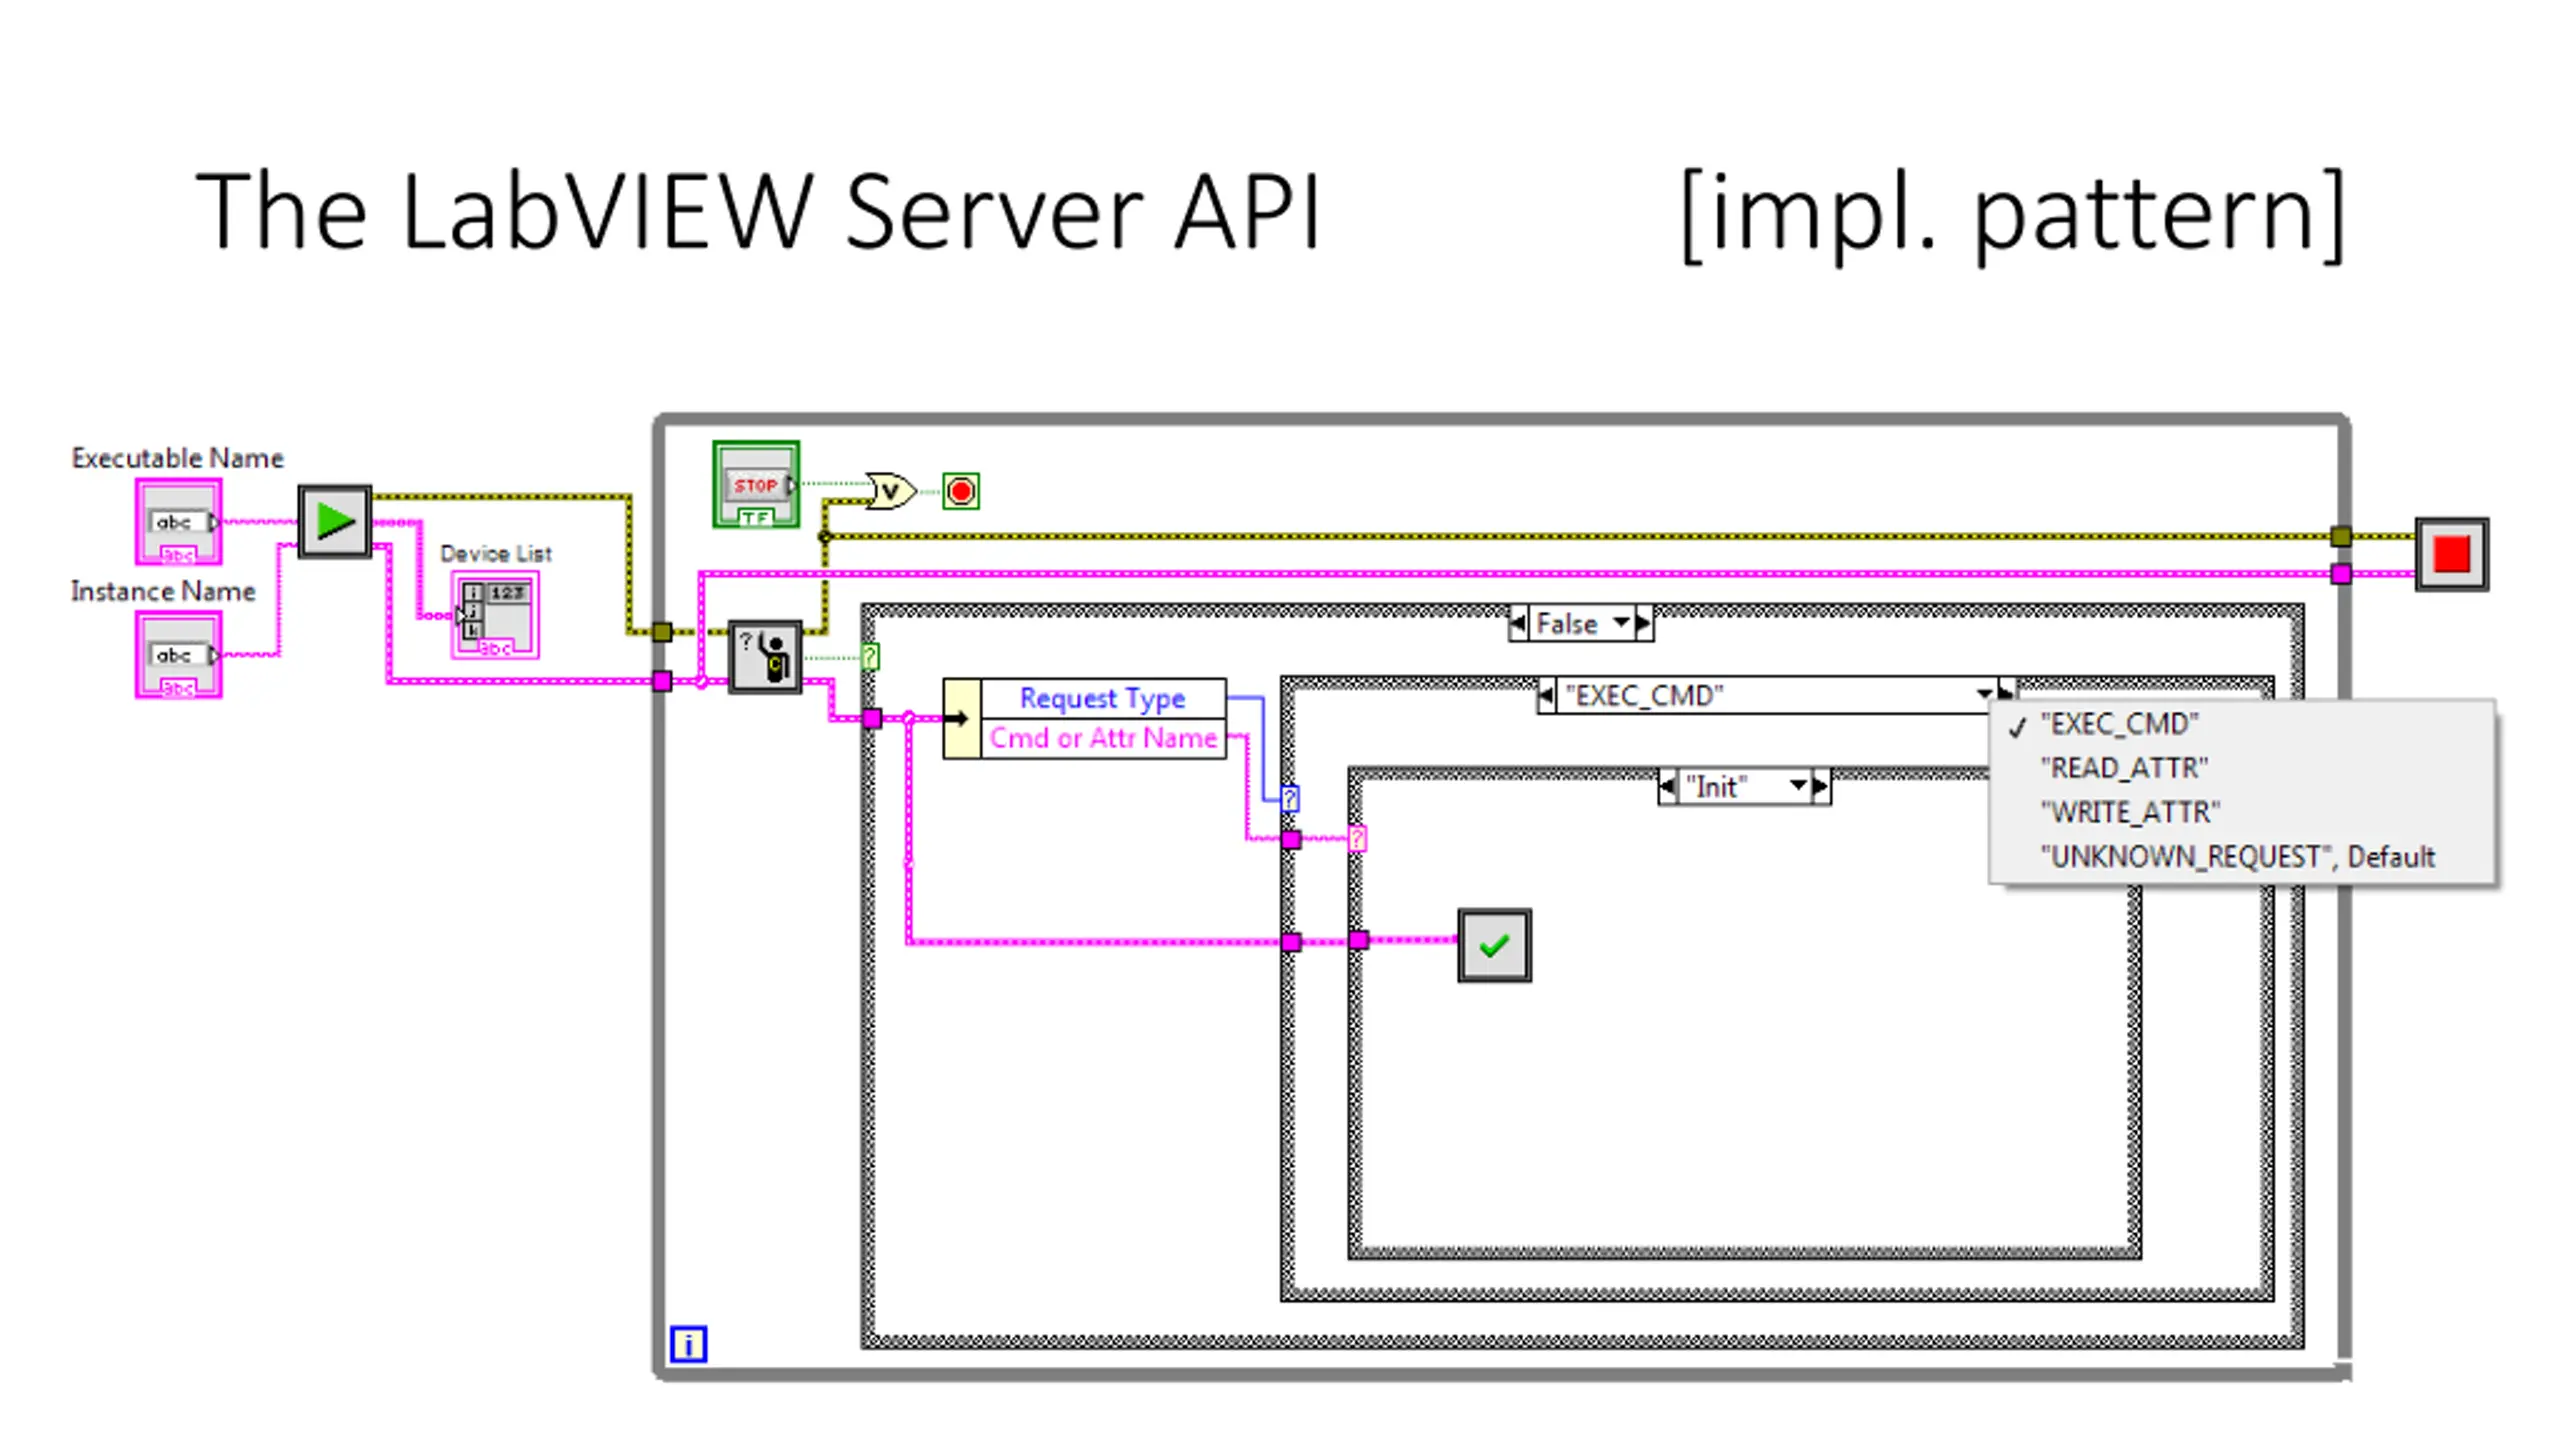The image size is (2560, 1440).
Task: Select the green play server start VI
Action: pos(335,521)
